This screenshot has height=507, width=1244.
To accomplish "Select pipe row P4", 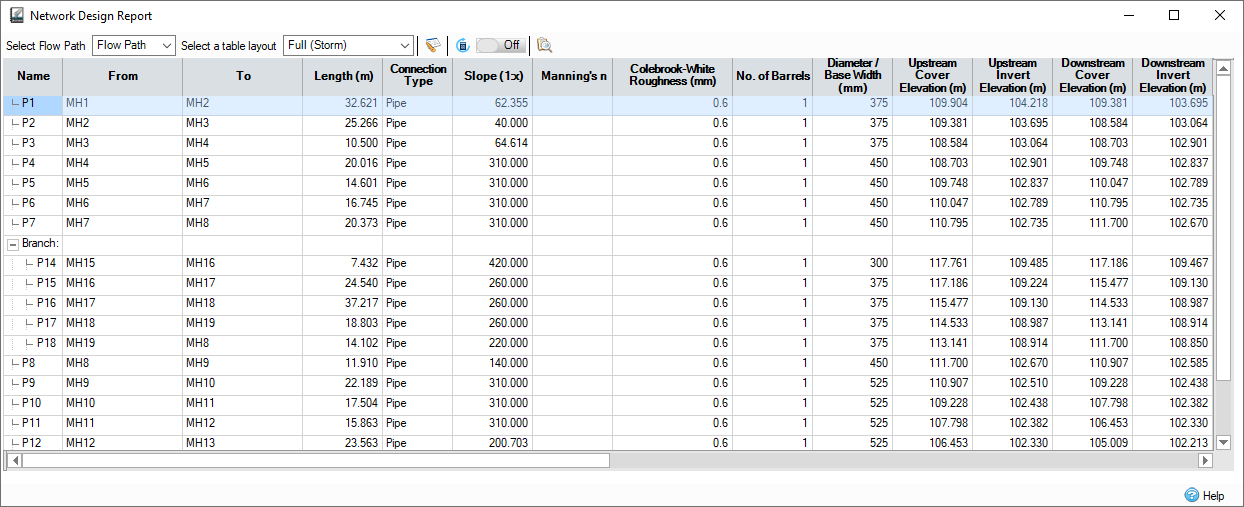I will tap(607, 163).
